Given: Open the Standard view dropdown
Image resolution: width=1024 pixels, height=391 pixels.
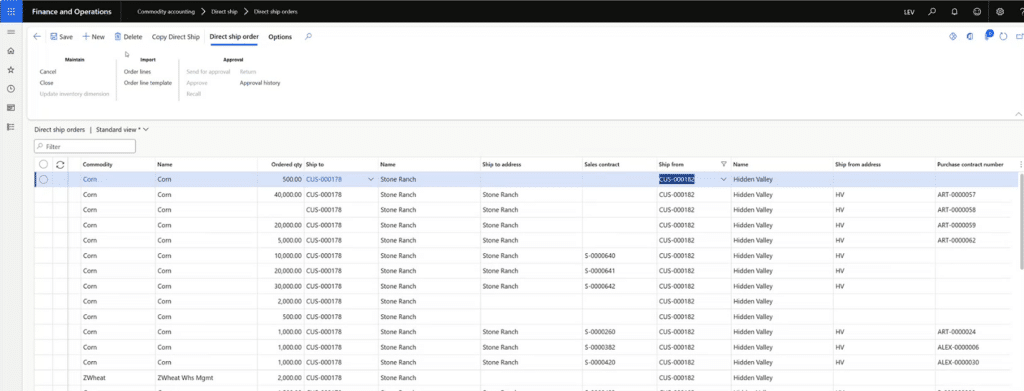Looking at the screenshot, I should coord(122,130).
